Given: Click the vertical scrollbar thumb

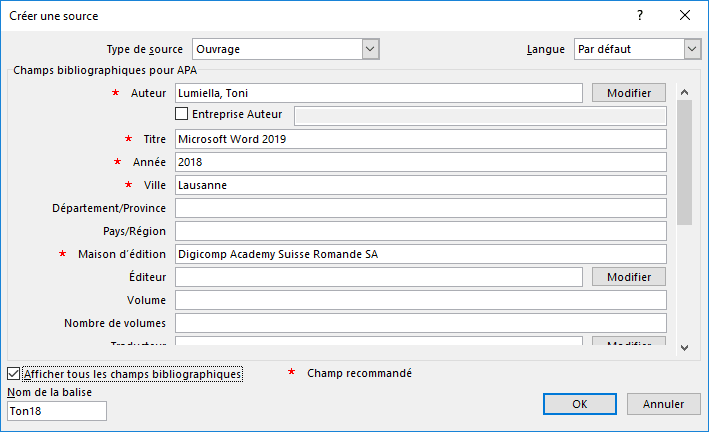Looking at the screenshot, I should click(685, 162).
